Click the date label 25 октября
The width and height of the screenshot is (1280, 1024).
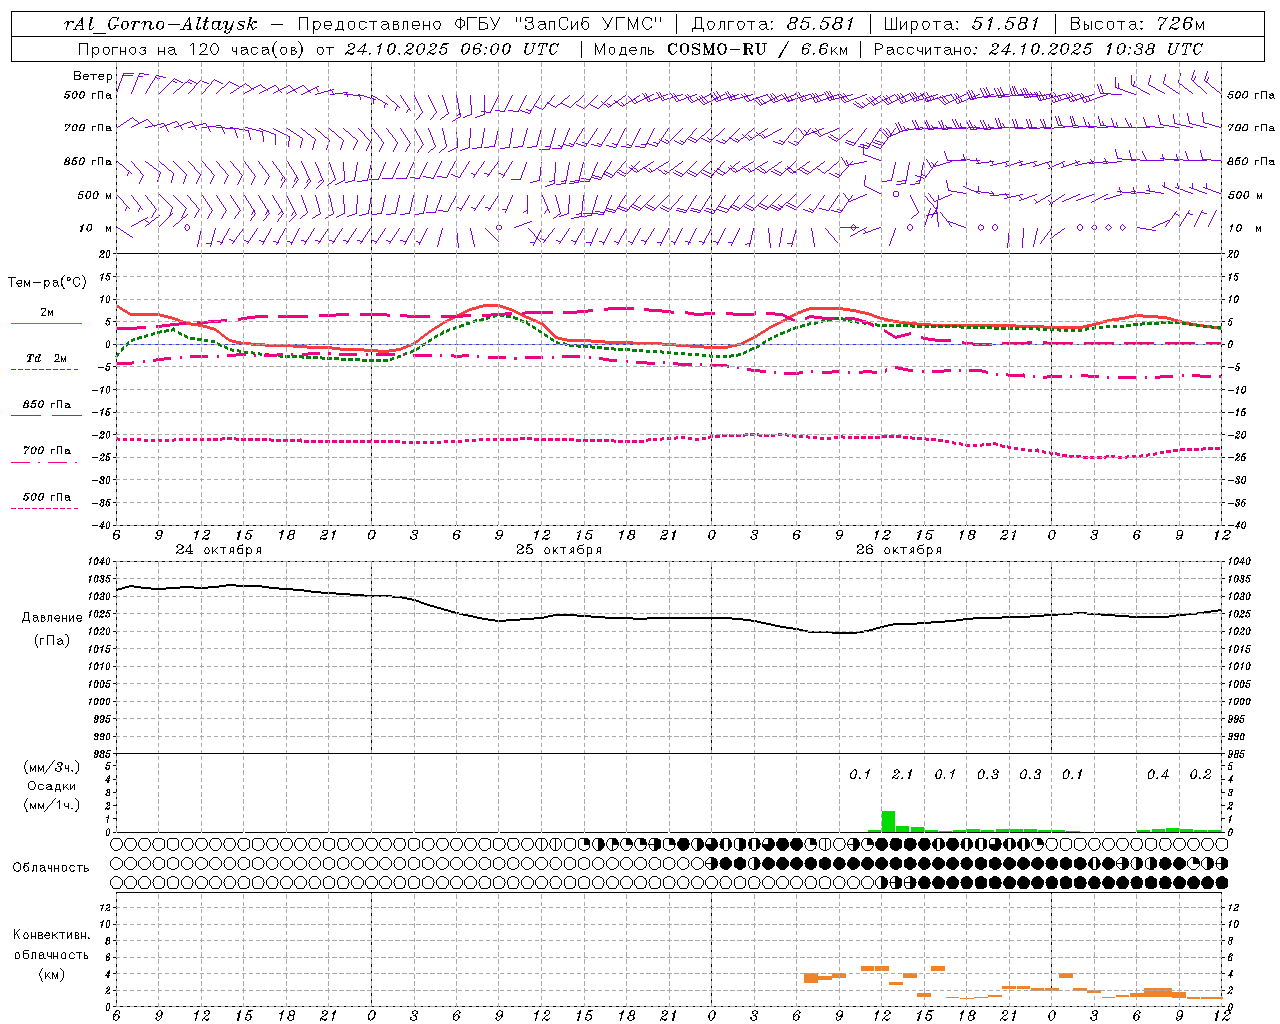click(559, 550)
